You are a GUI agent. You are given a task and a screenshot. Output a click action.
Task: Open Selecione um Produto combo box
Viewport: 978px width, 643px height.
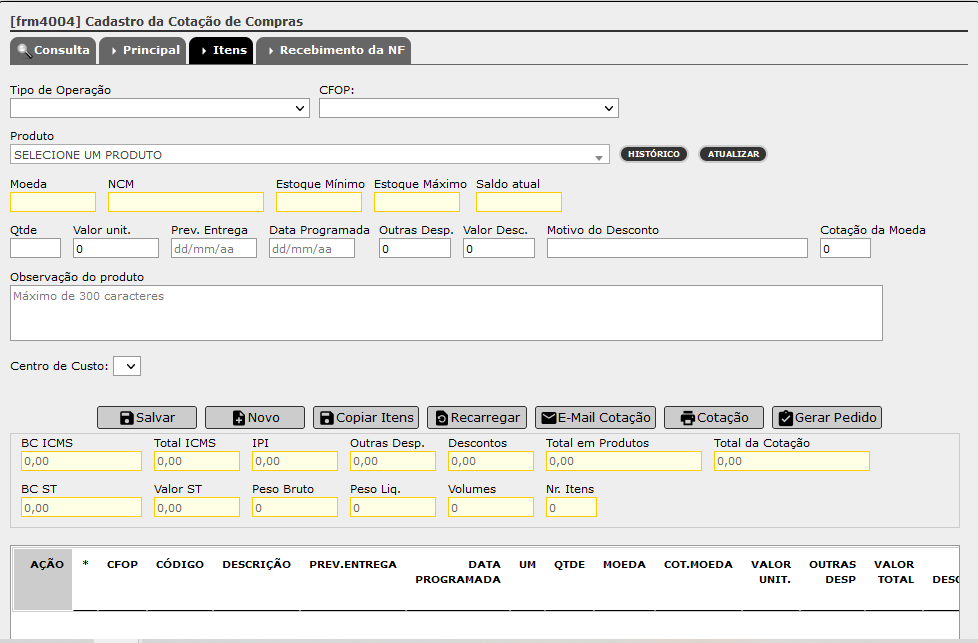click(x=309, y=155)
